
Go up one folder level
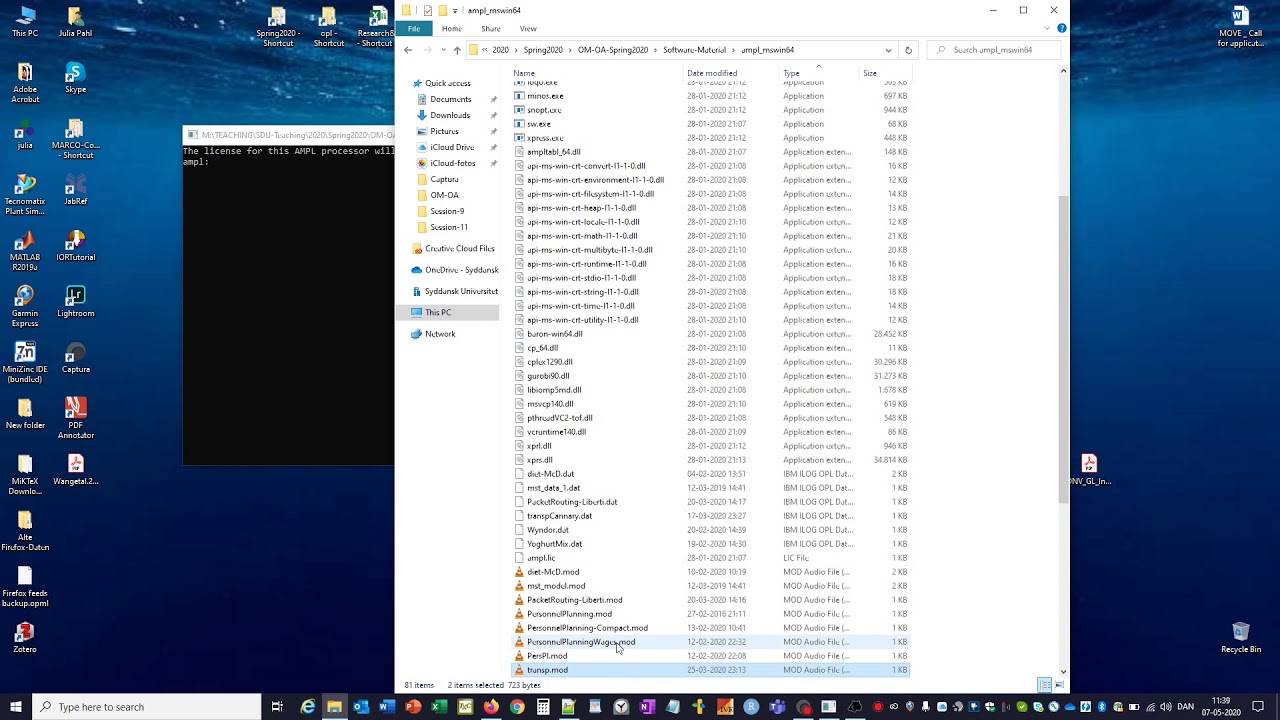tap(457, 50)
